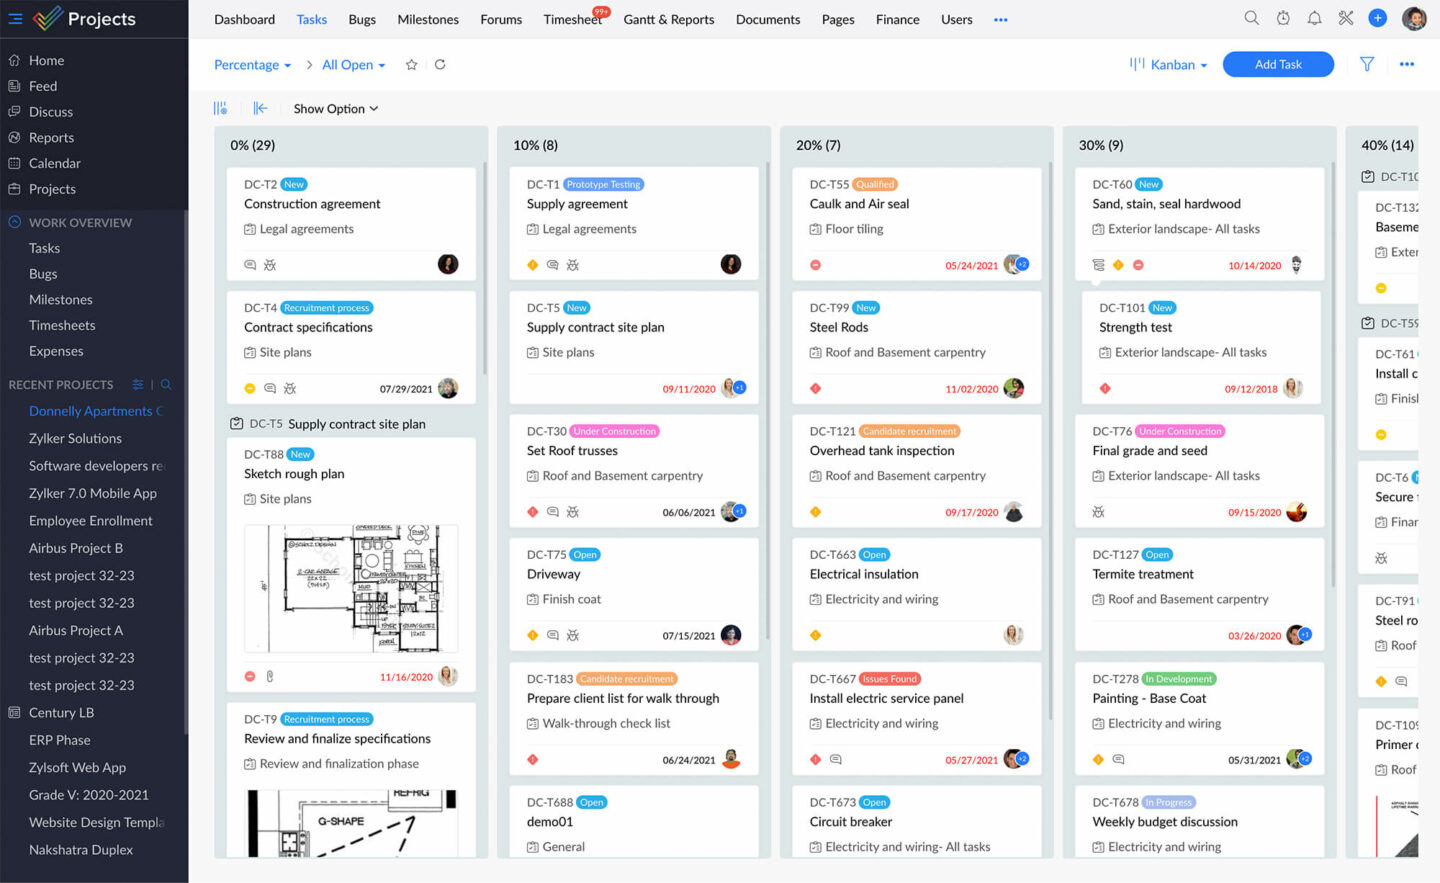The image size is (1440, 883).
Task: Collapse the Work Overview section
Action: click(x=15, y=222)
